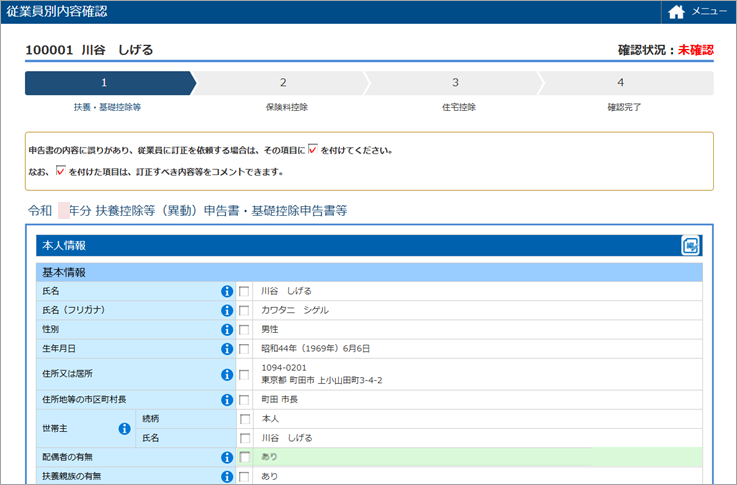Go to step 3 住宅控除
The height and width of the screenshot is (485, 737).
[x=455, y=83]
